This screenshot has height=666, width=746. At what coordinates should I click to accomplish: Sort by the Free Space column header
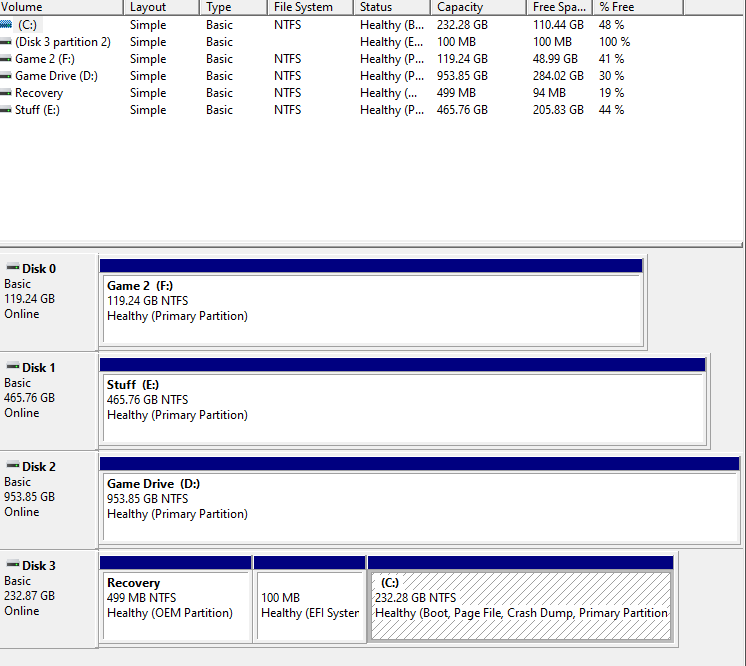pos(560,7)
